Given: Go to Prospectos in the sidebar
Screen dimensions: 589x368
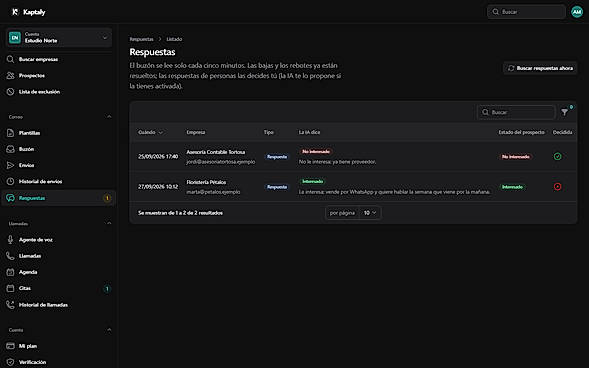Looking at the screenshot, I should pos(32,75).
